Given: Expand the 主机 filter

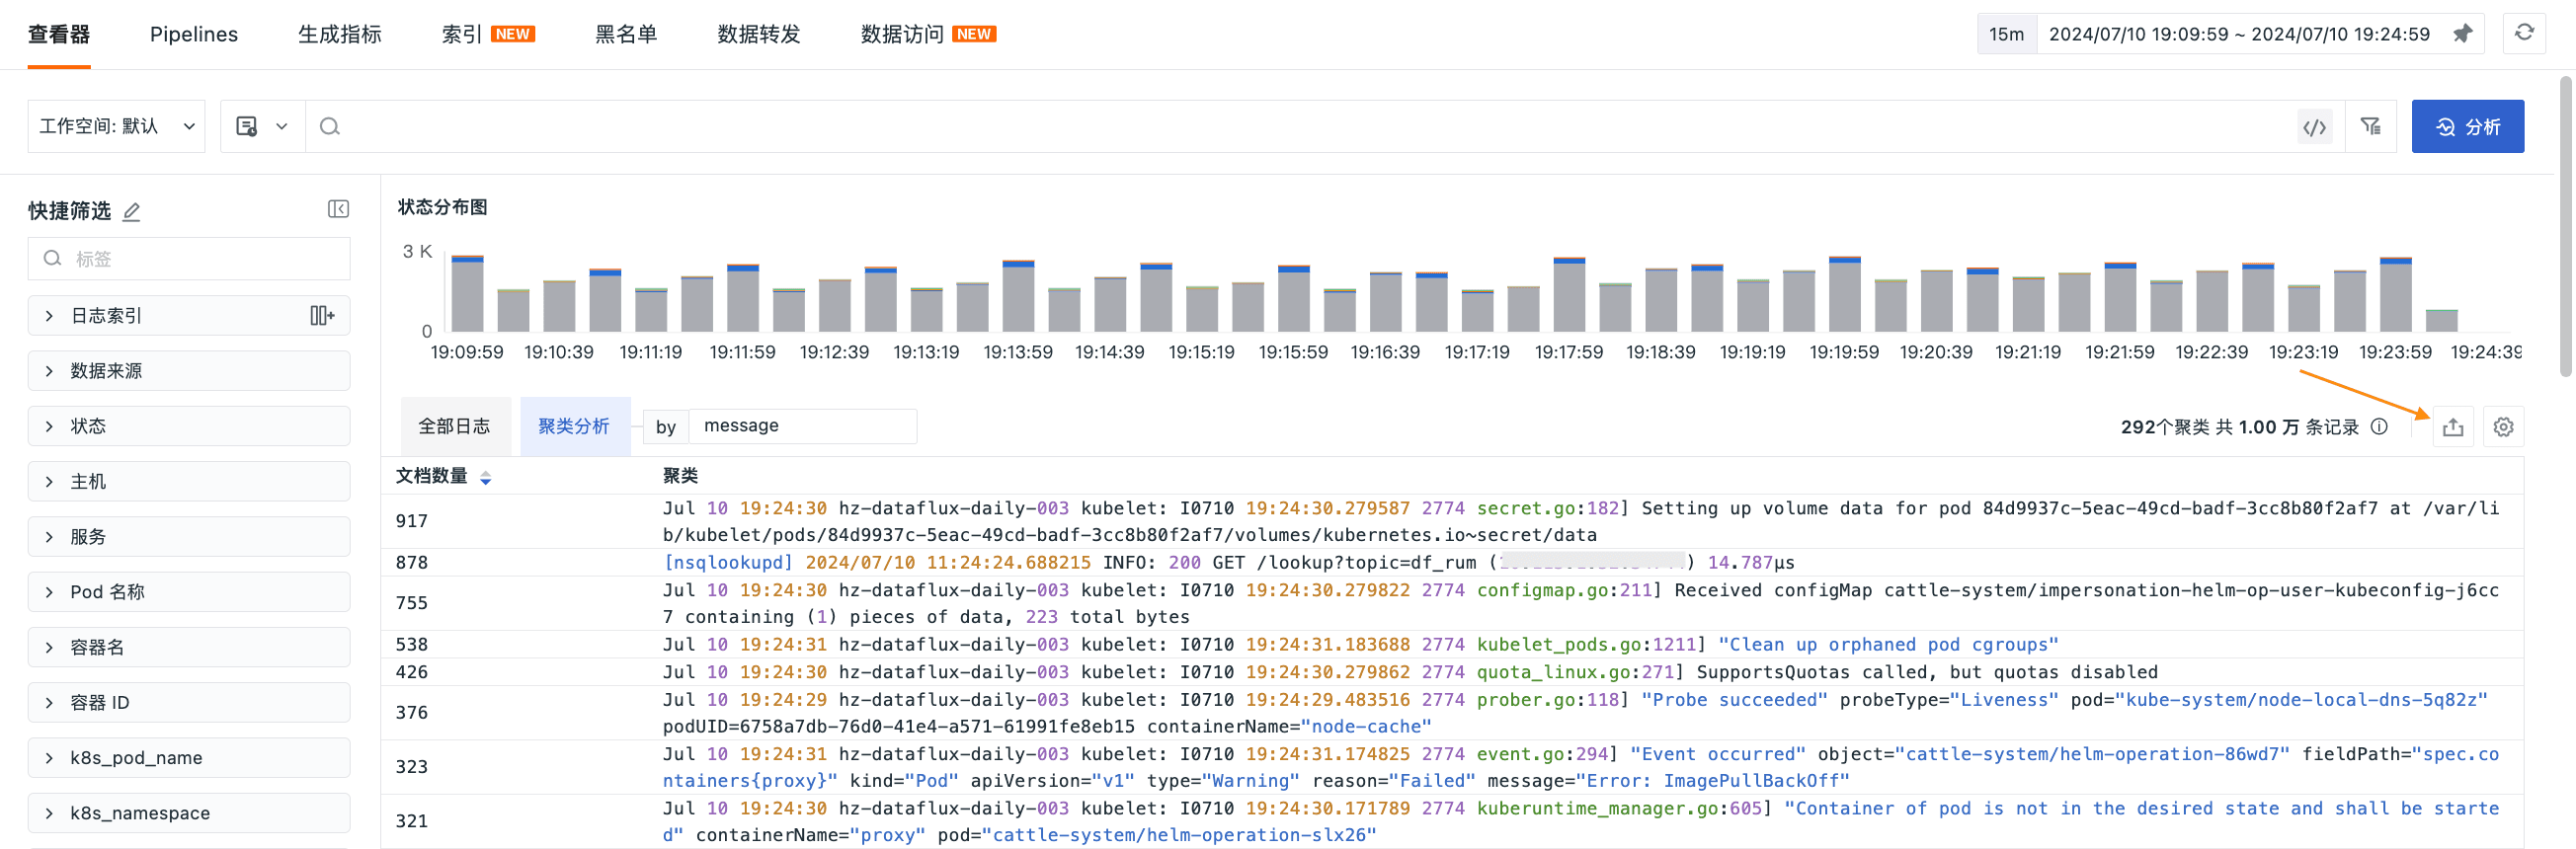Looking at the screenshot, I should point(189,482).
